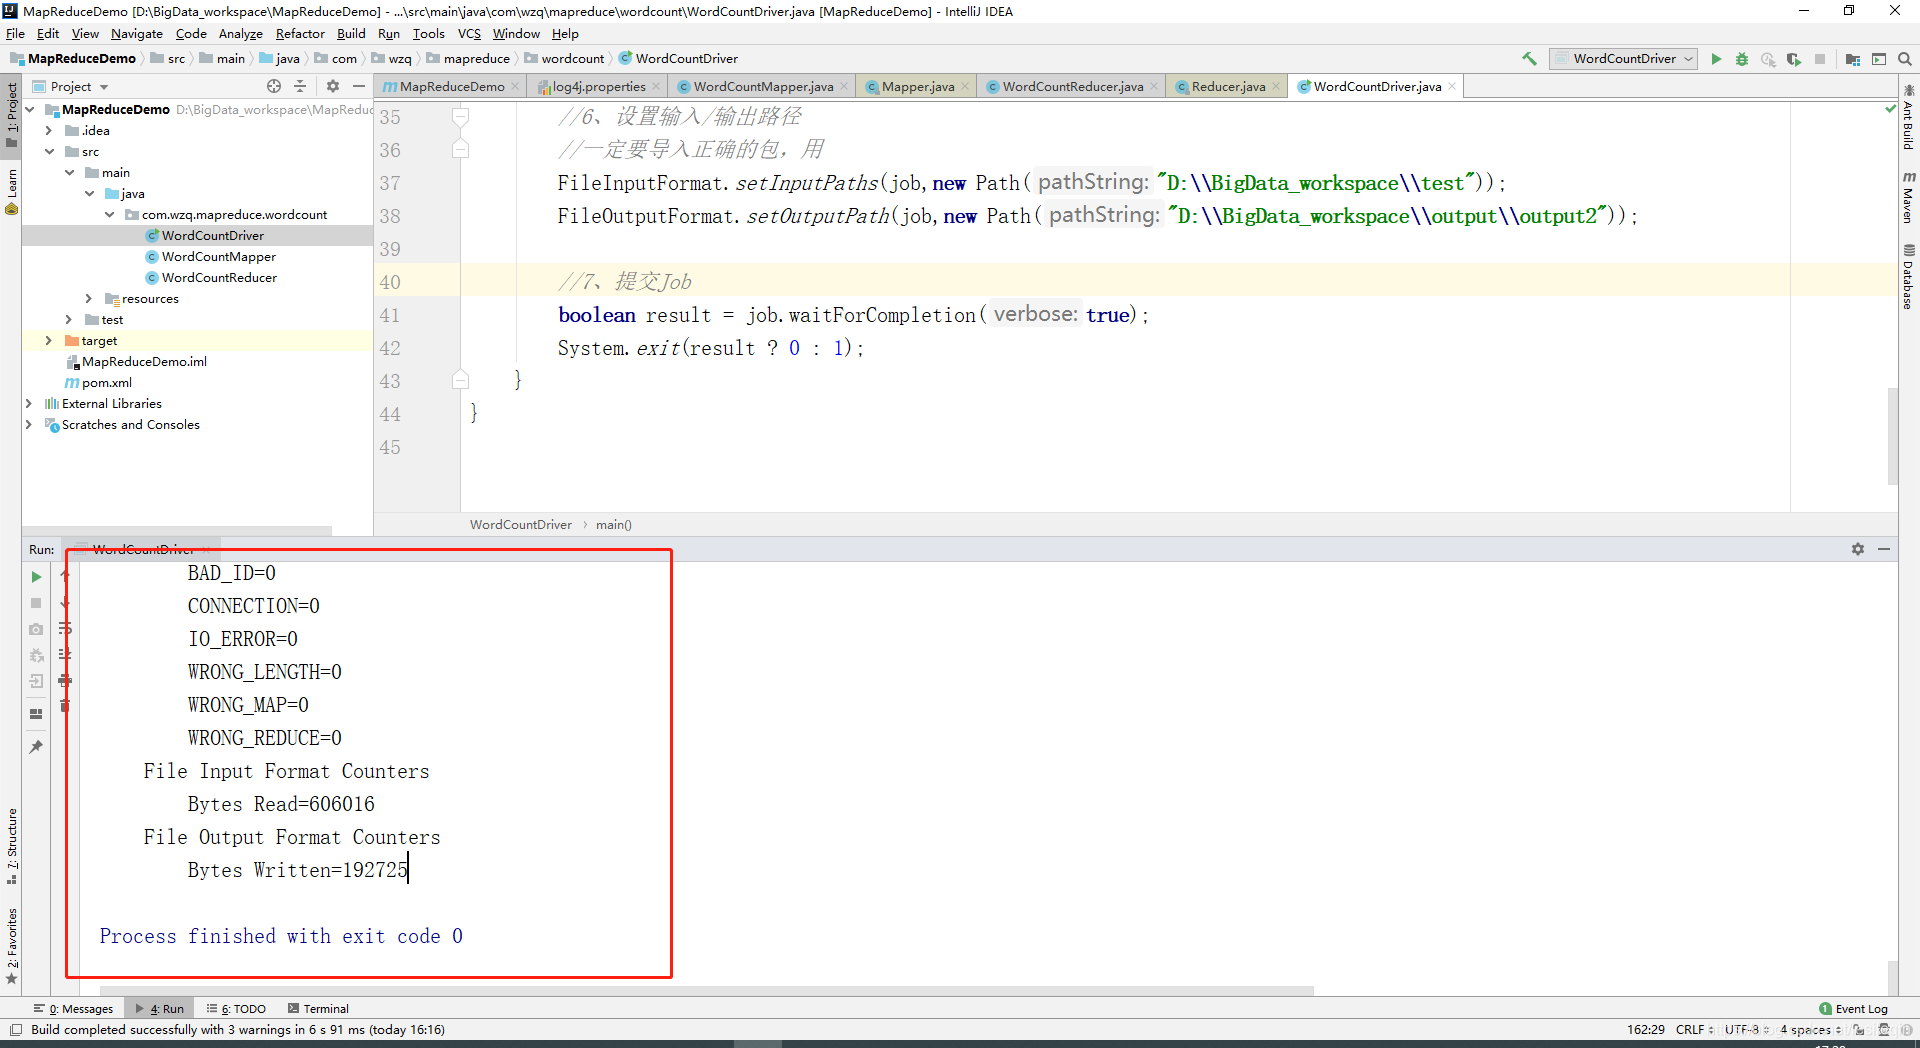Collapse the MapReduceDemo root node
The width and height of the screenshot is (1920, 1048).
[x=30, y=110]
